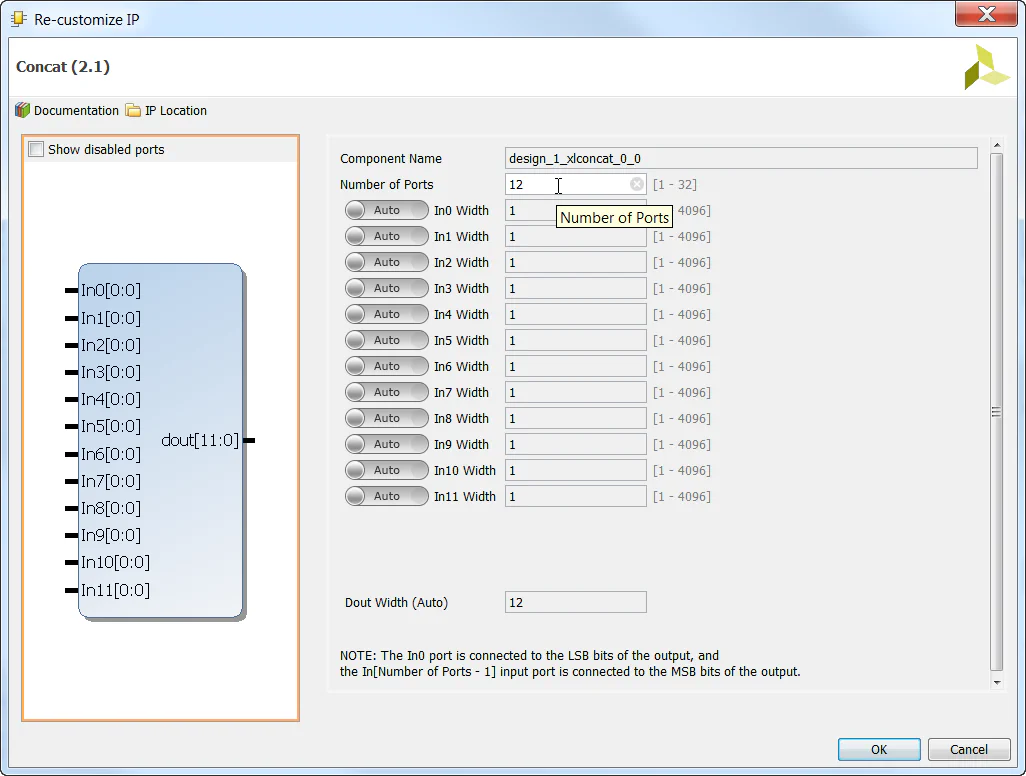Open the Concat IP Documentation
This screenshot has width=1026, height=776.
tap(69, 110)
